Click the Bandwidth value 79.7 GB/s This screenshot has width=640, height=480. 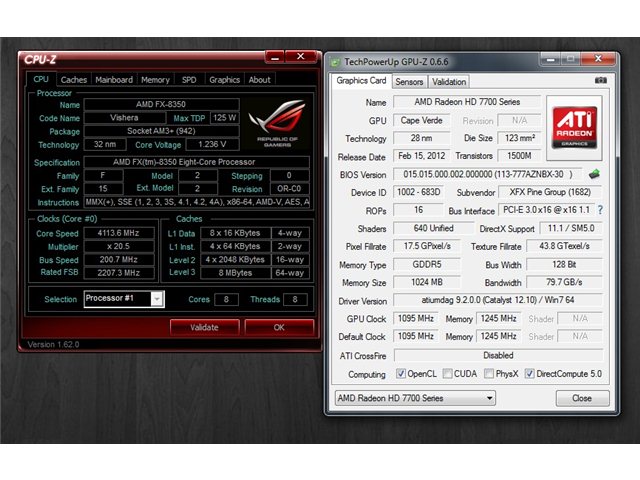click(x=564, y=282)
